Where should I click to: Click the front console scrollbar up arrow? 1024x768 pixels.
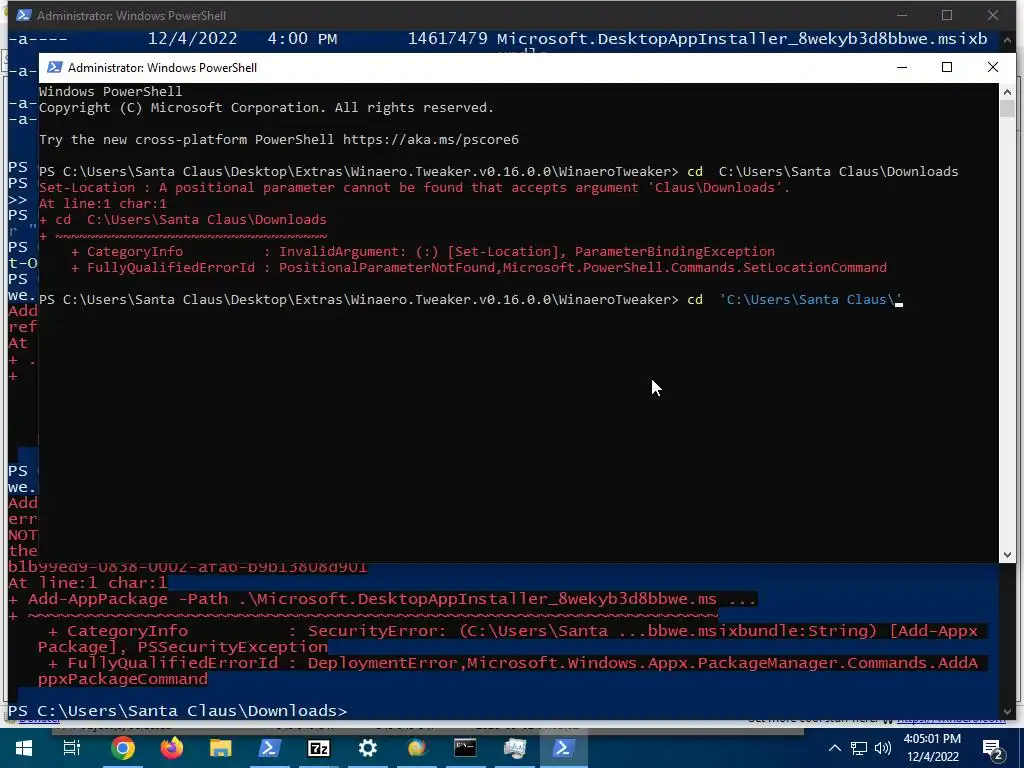click(1007, 91)
